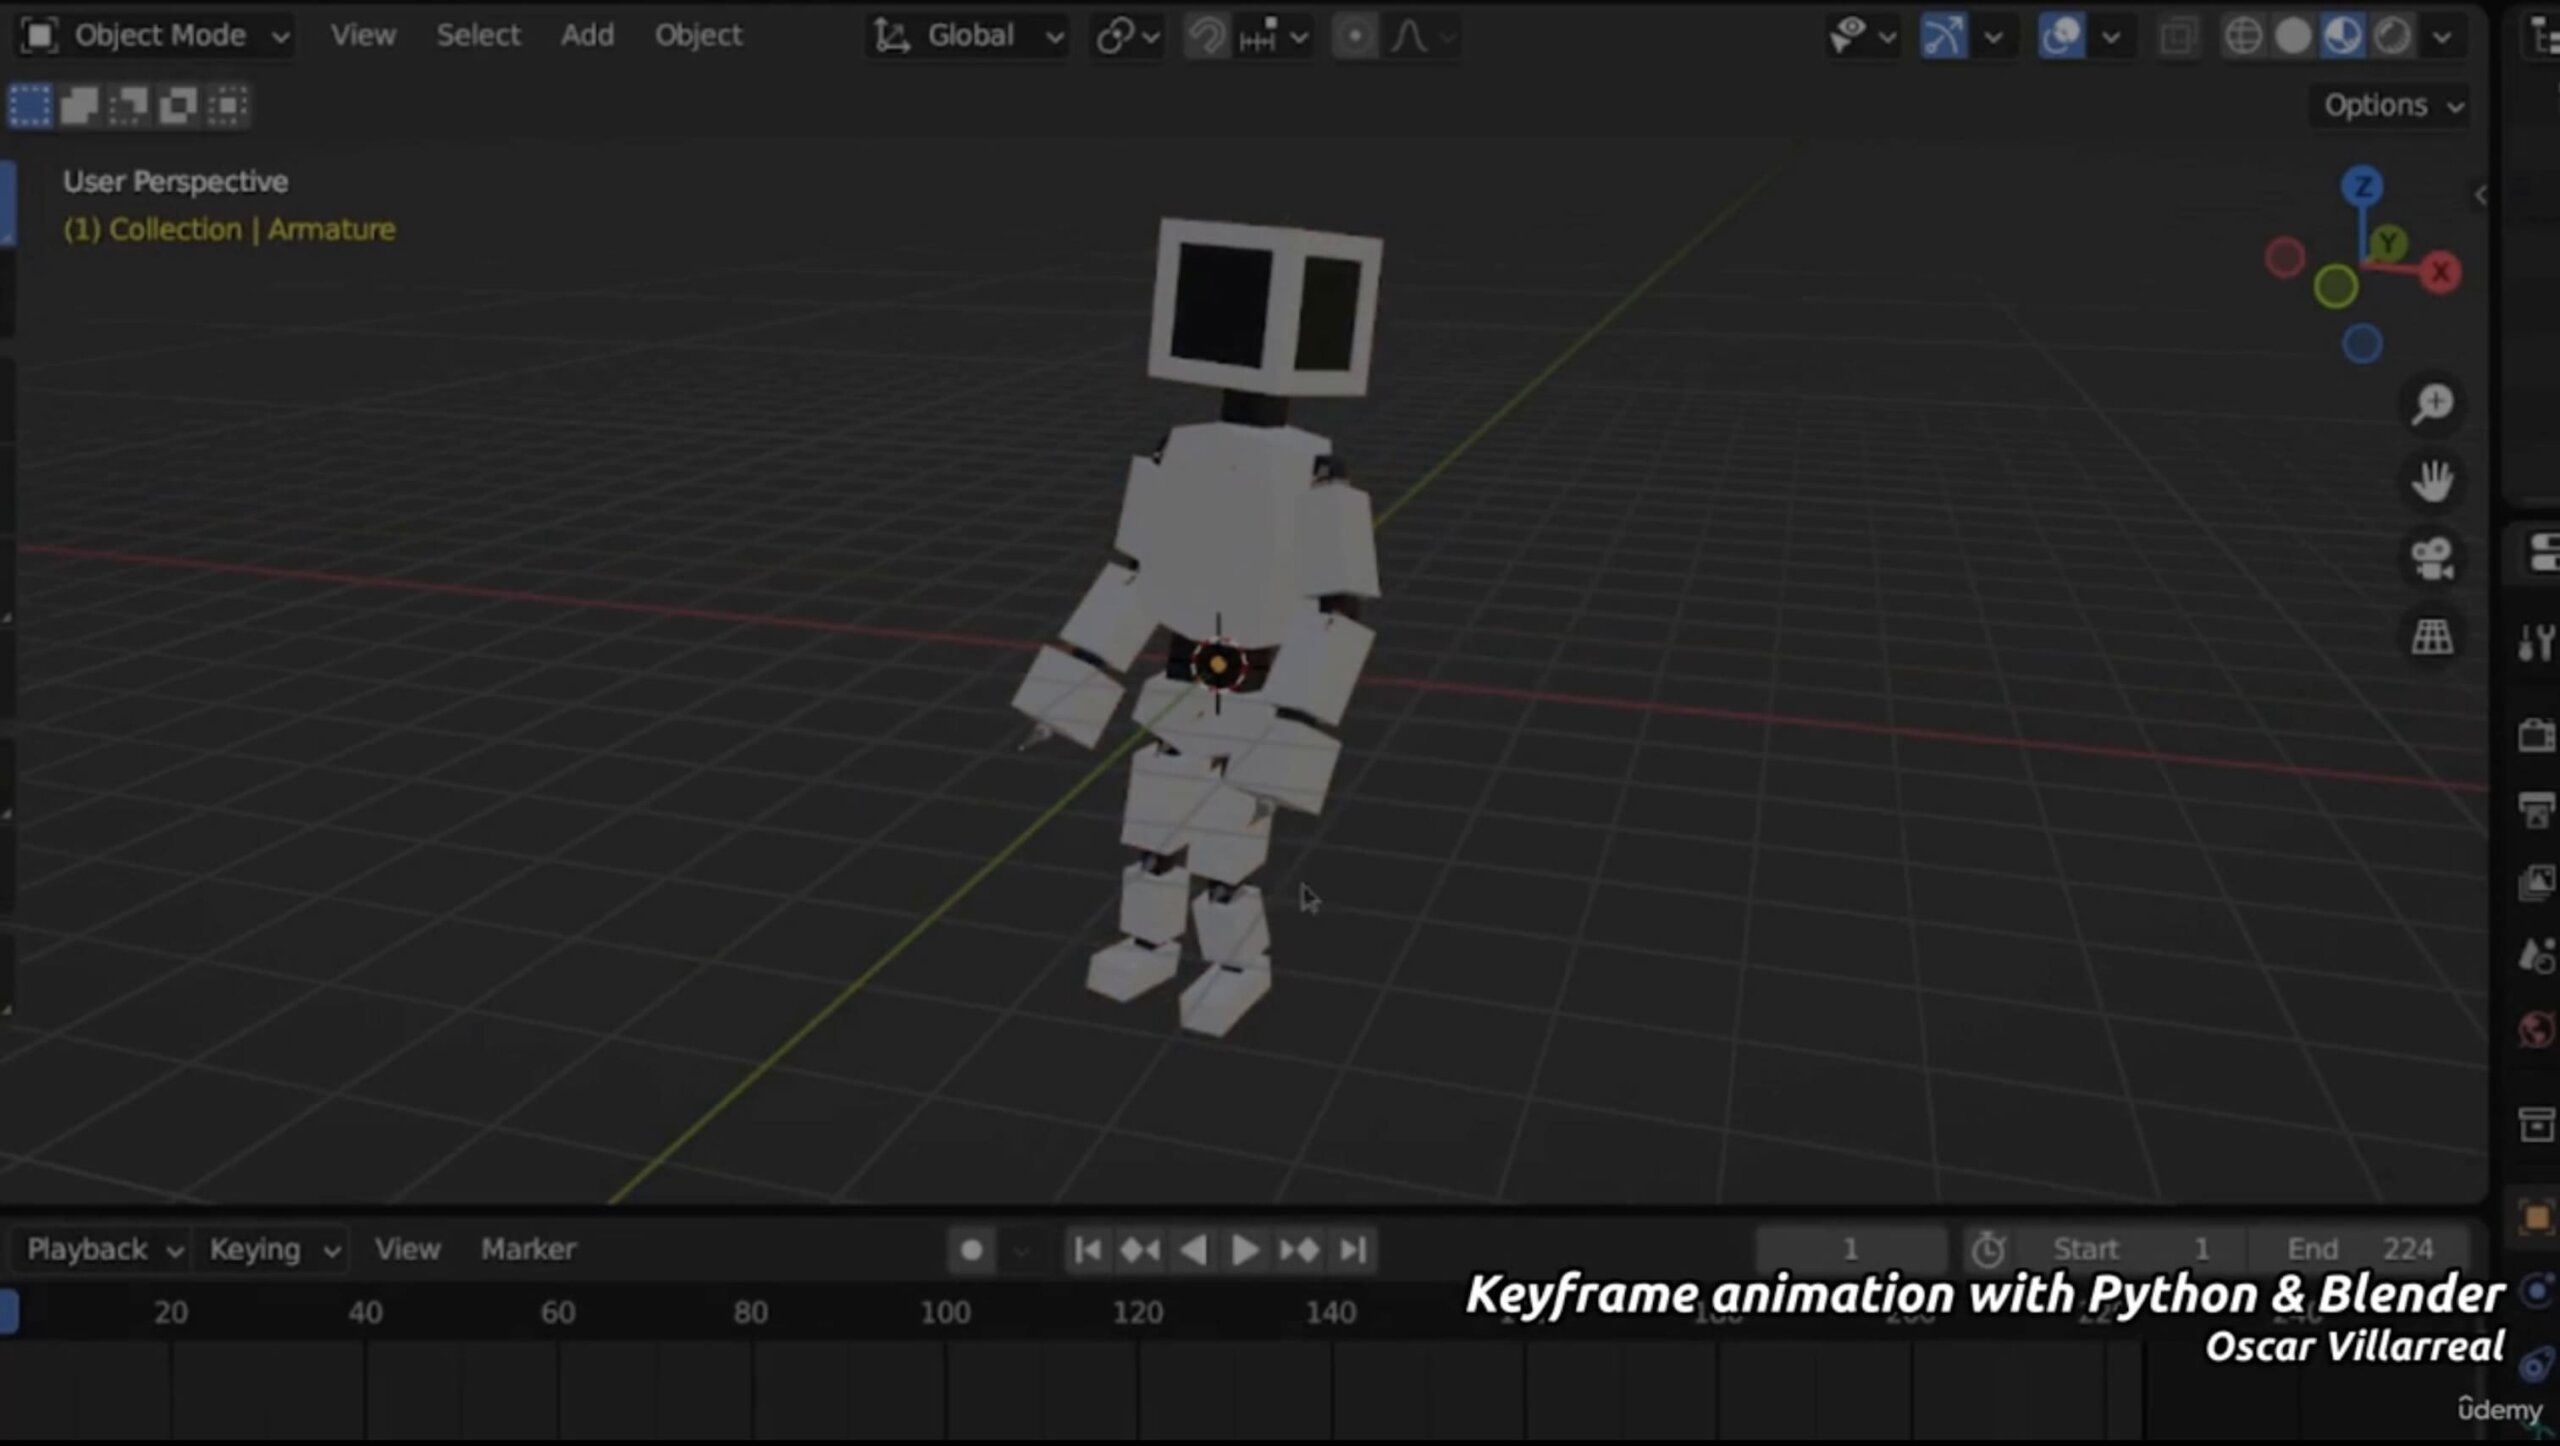Toggle snapping with the magnet icon

pos(1204,33)
